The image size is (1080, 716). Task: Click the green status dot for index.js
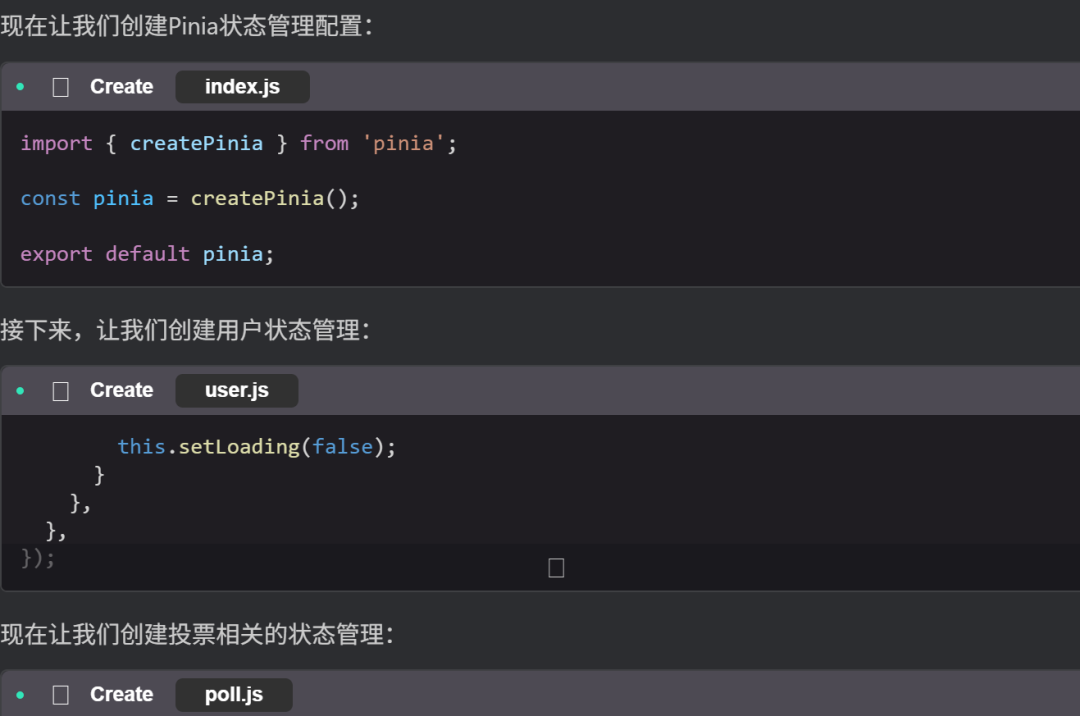tap(20, 87)
